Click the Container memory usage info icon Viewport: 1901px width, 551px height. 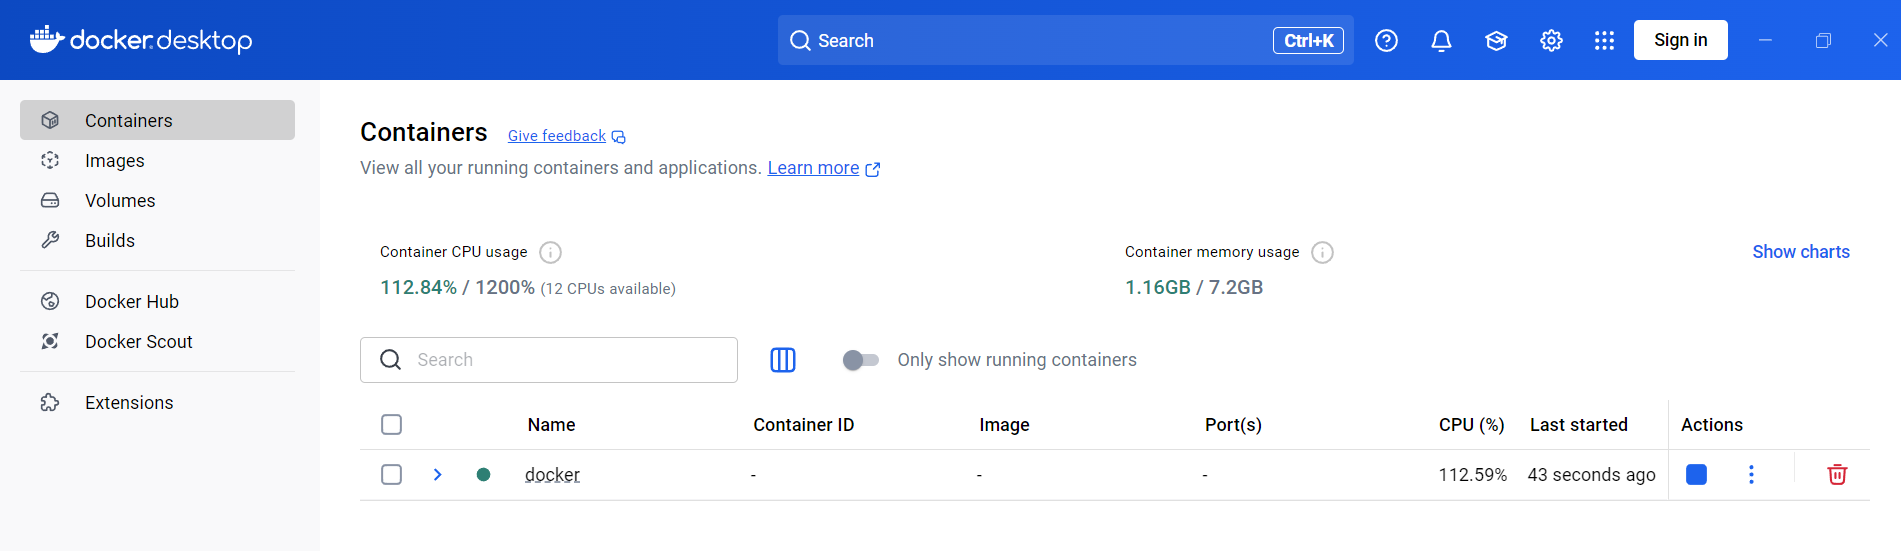click(x=1322, y=252)
